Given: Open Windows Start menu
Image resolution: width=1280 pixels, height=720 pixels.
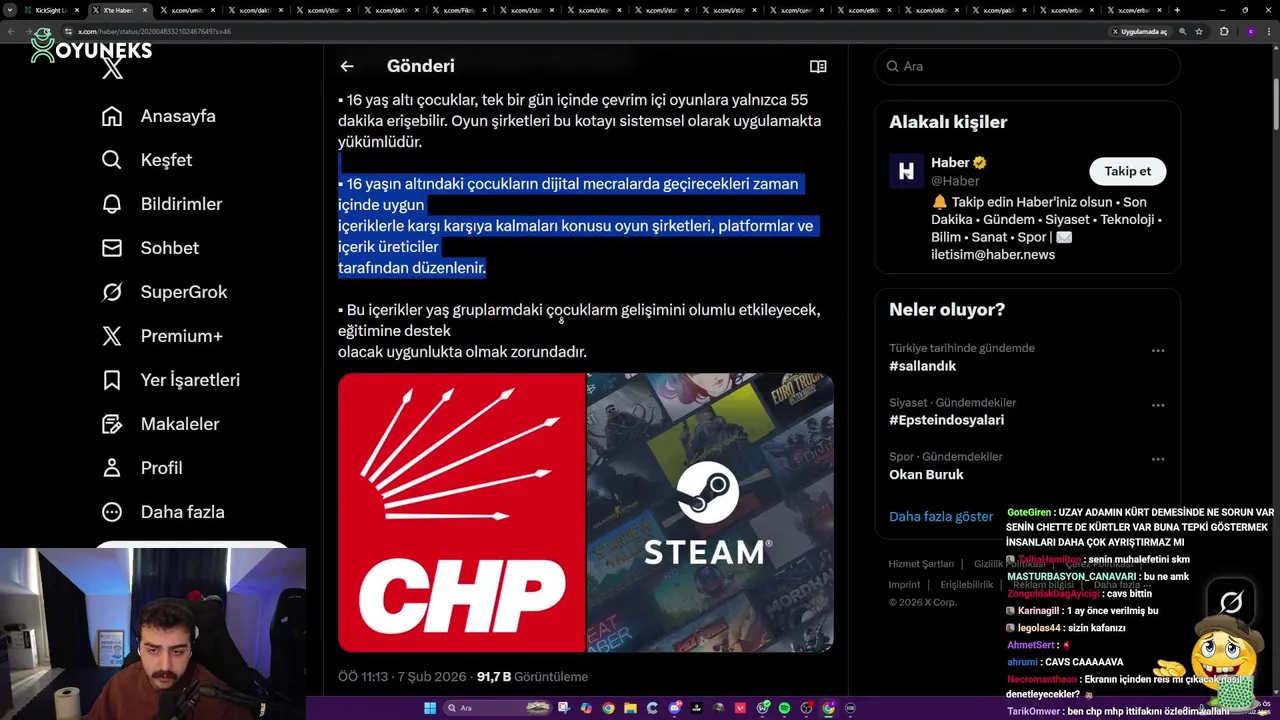Looking at the screenshot, I should [x=430, y=708].
